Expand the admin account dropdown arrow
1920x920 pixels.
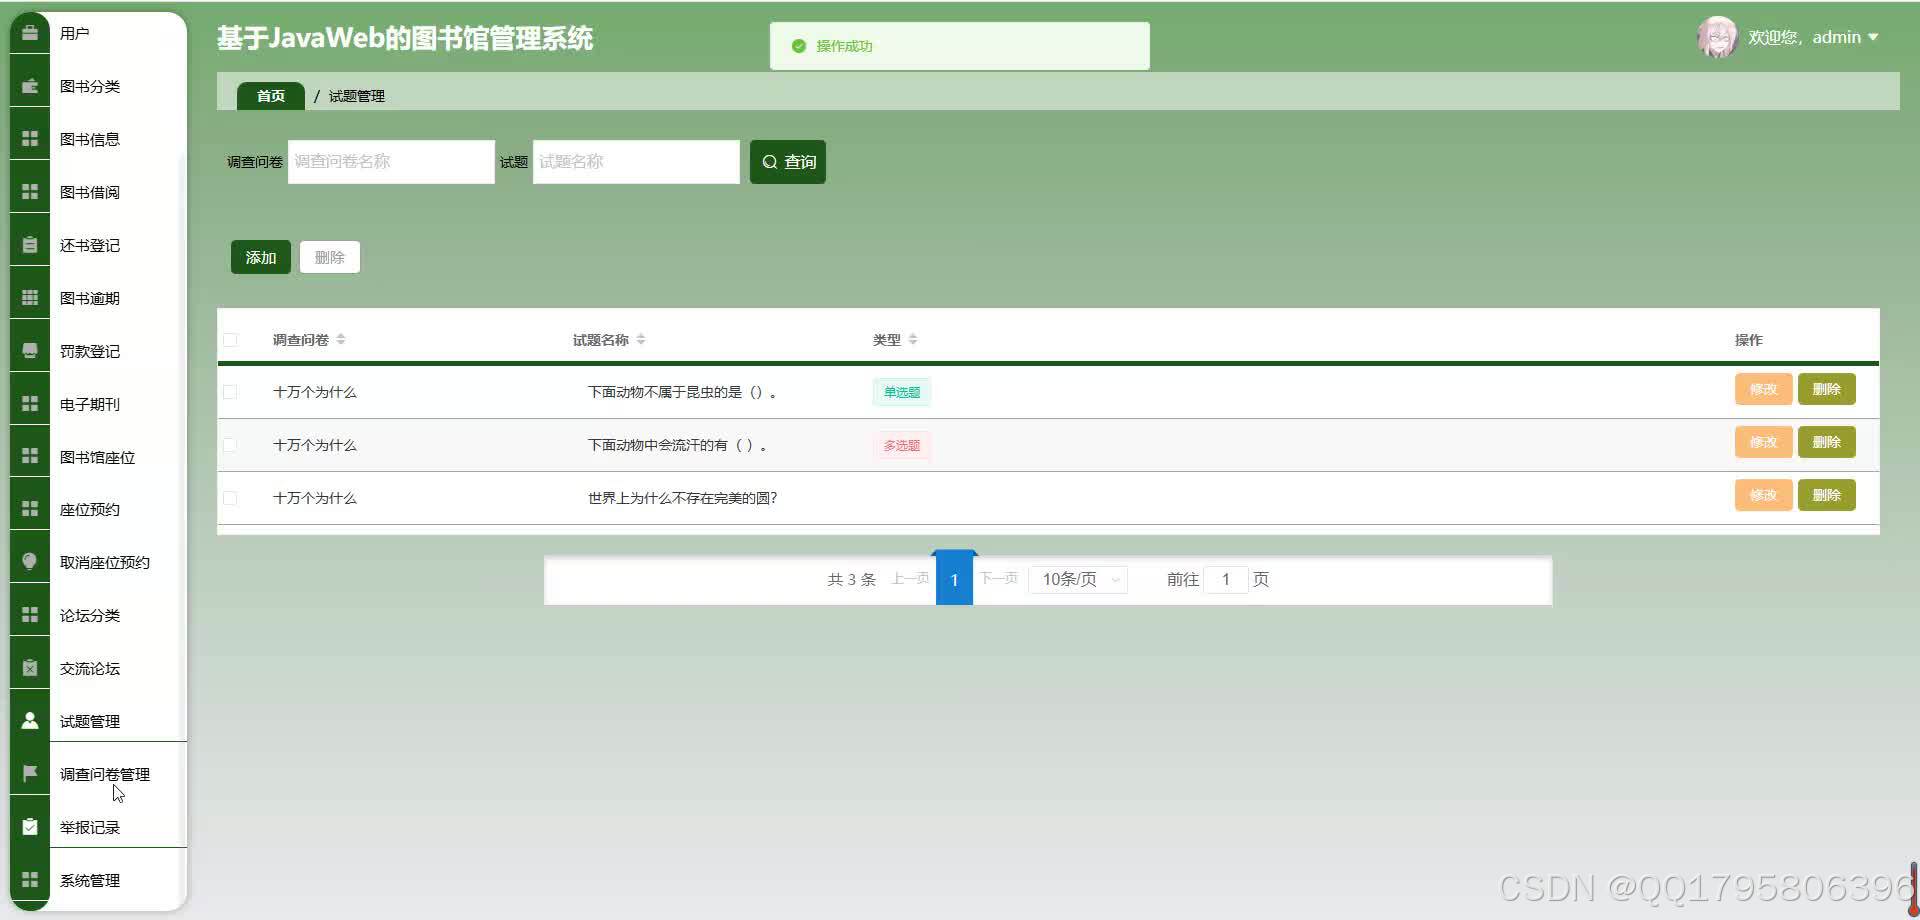(x=1875, y=37)
